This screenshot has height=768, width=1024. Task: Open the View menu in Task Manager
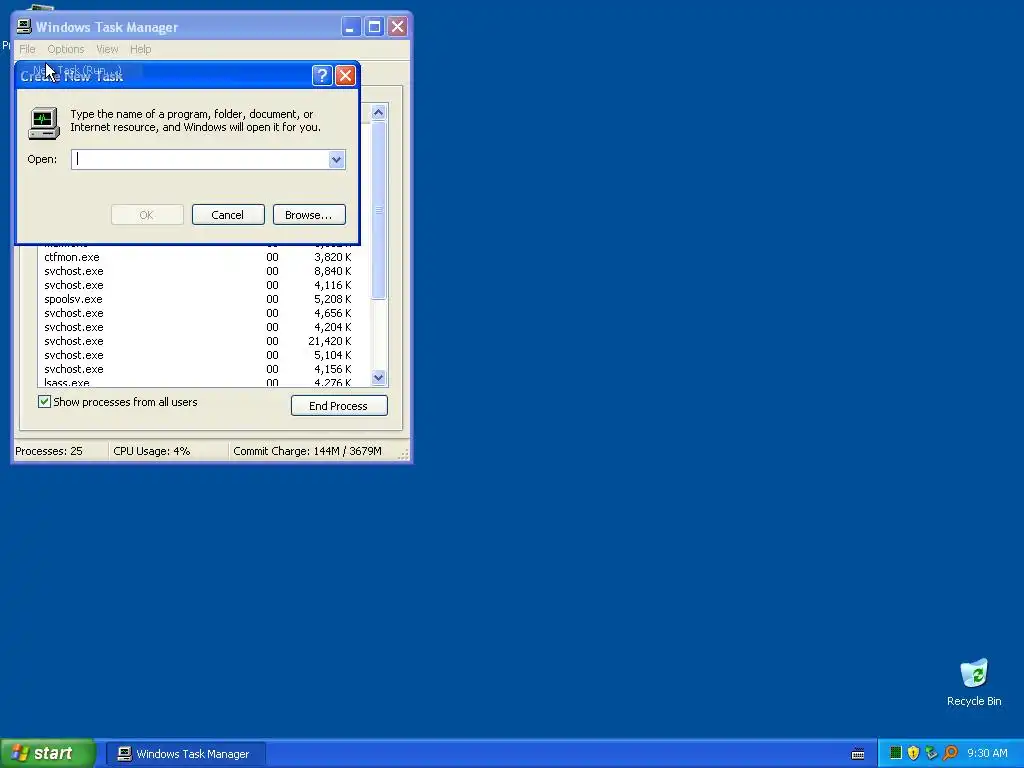[x=107, y=49]
